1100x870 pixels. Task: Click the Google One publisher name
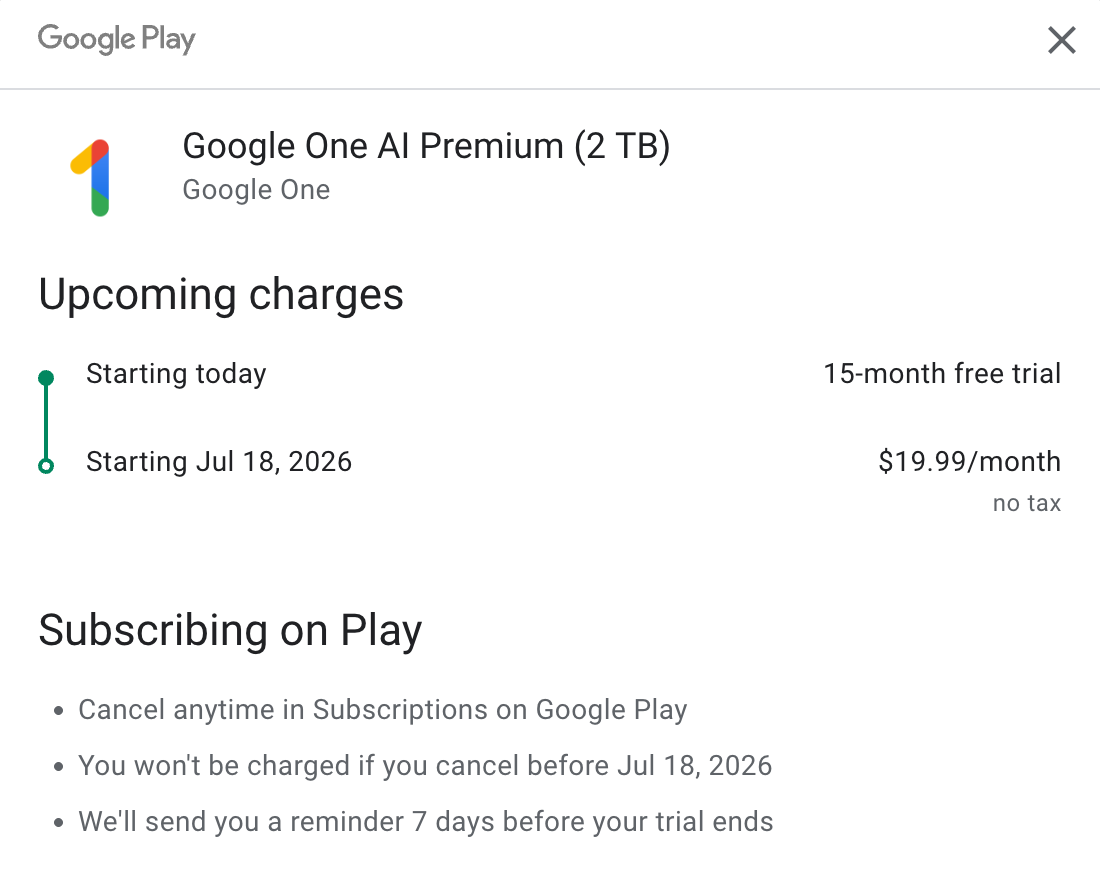256,190
